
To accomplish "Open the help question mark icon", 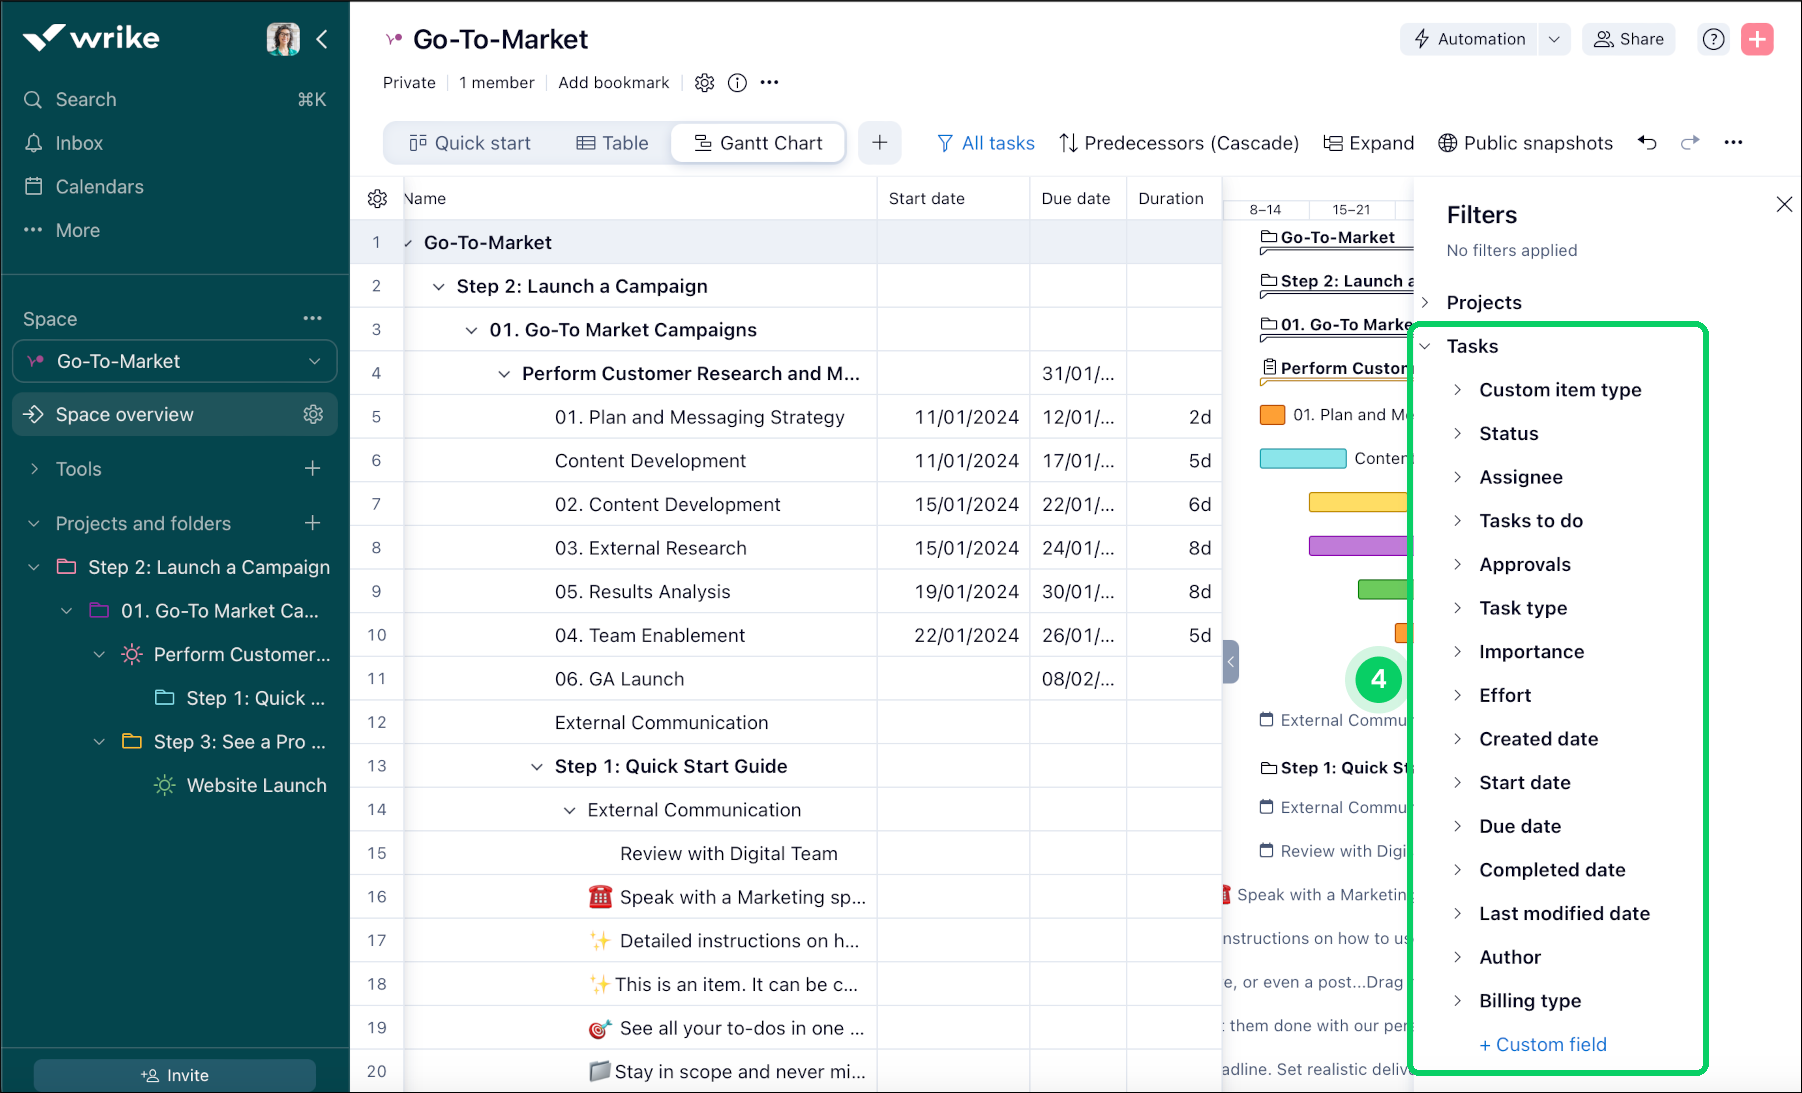I will pos(1713,39).
